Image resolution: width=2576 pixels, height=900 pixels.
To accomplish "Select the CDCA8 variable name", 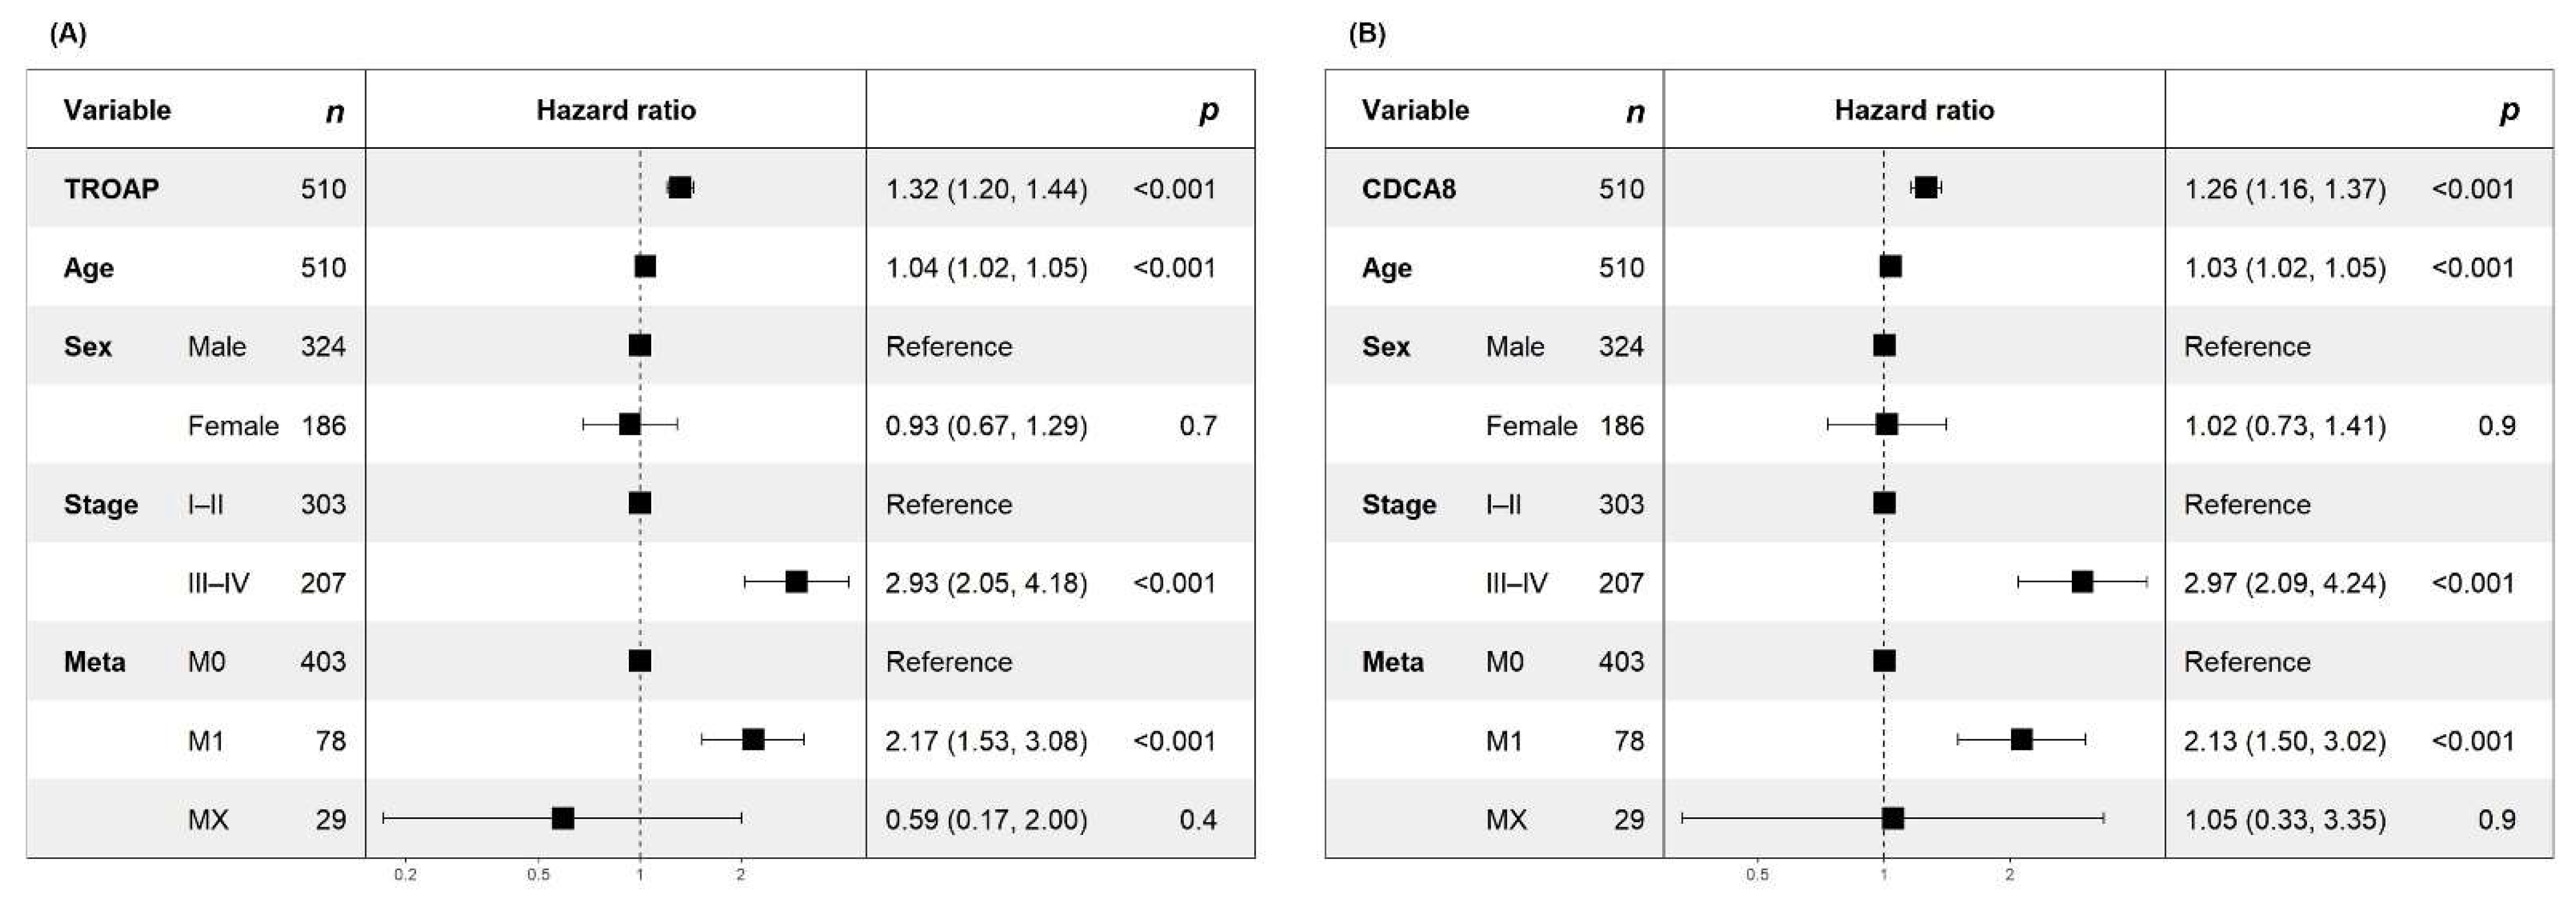I will [x=1408, y=189].
